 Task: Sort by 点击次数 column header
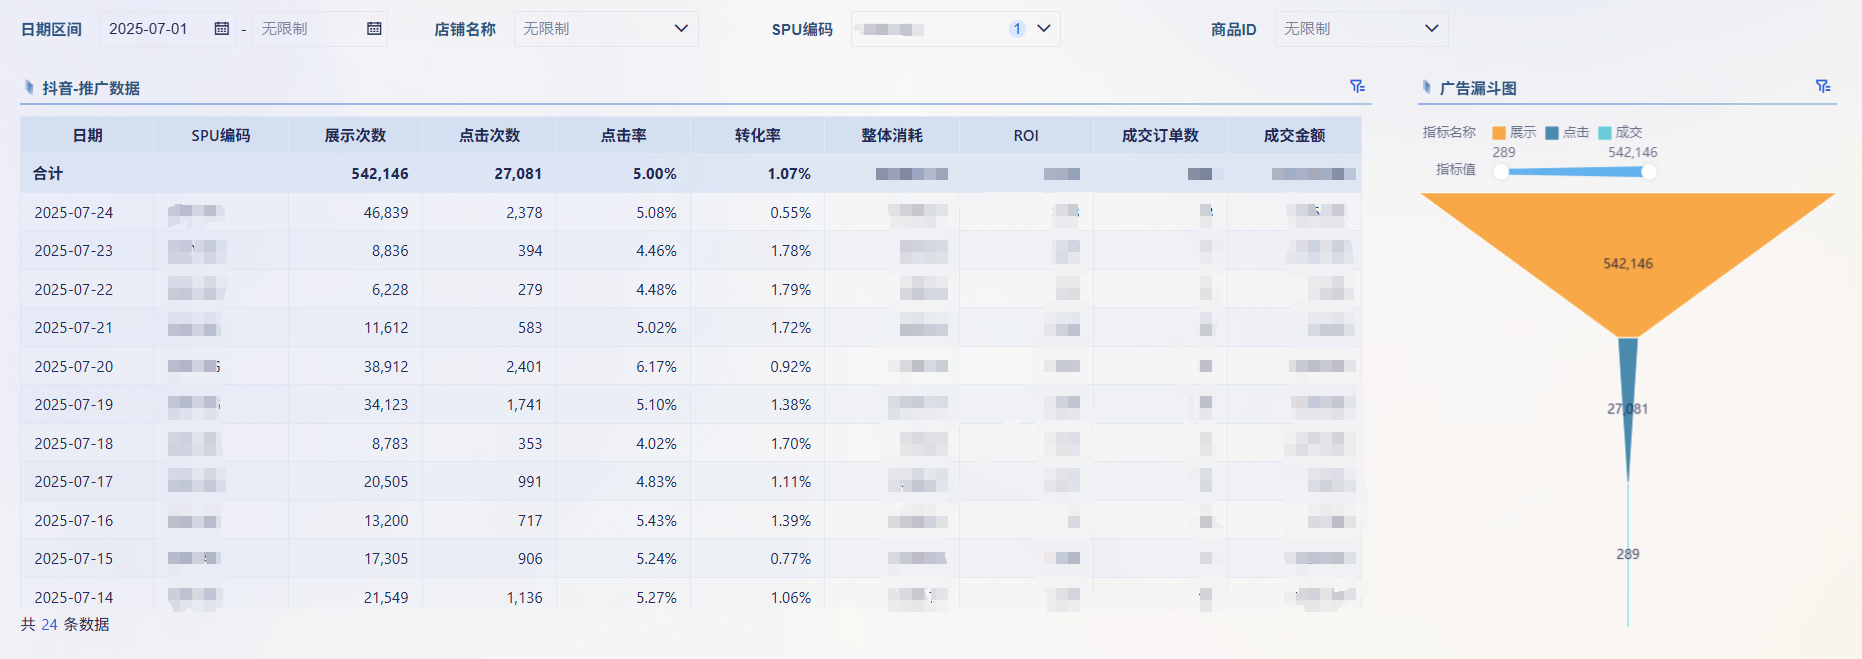(489, 135)
